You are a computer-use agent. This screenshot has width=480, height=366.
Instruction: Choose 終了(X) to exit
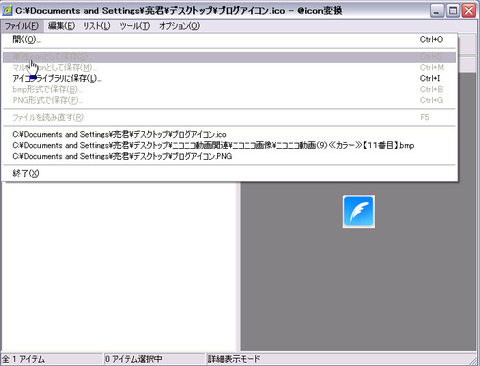(x=229, y=173)
